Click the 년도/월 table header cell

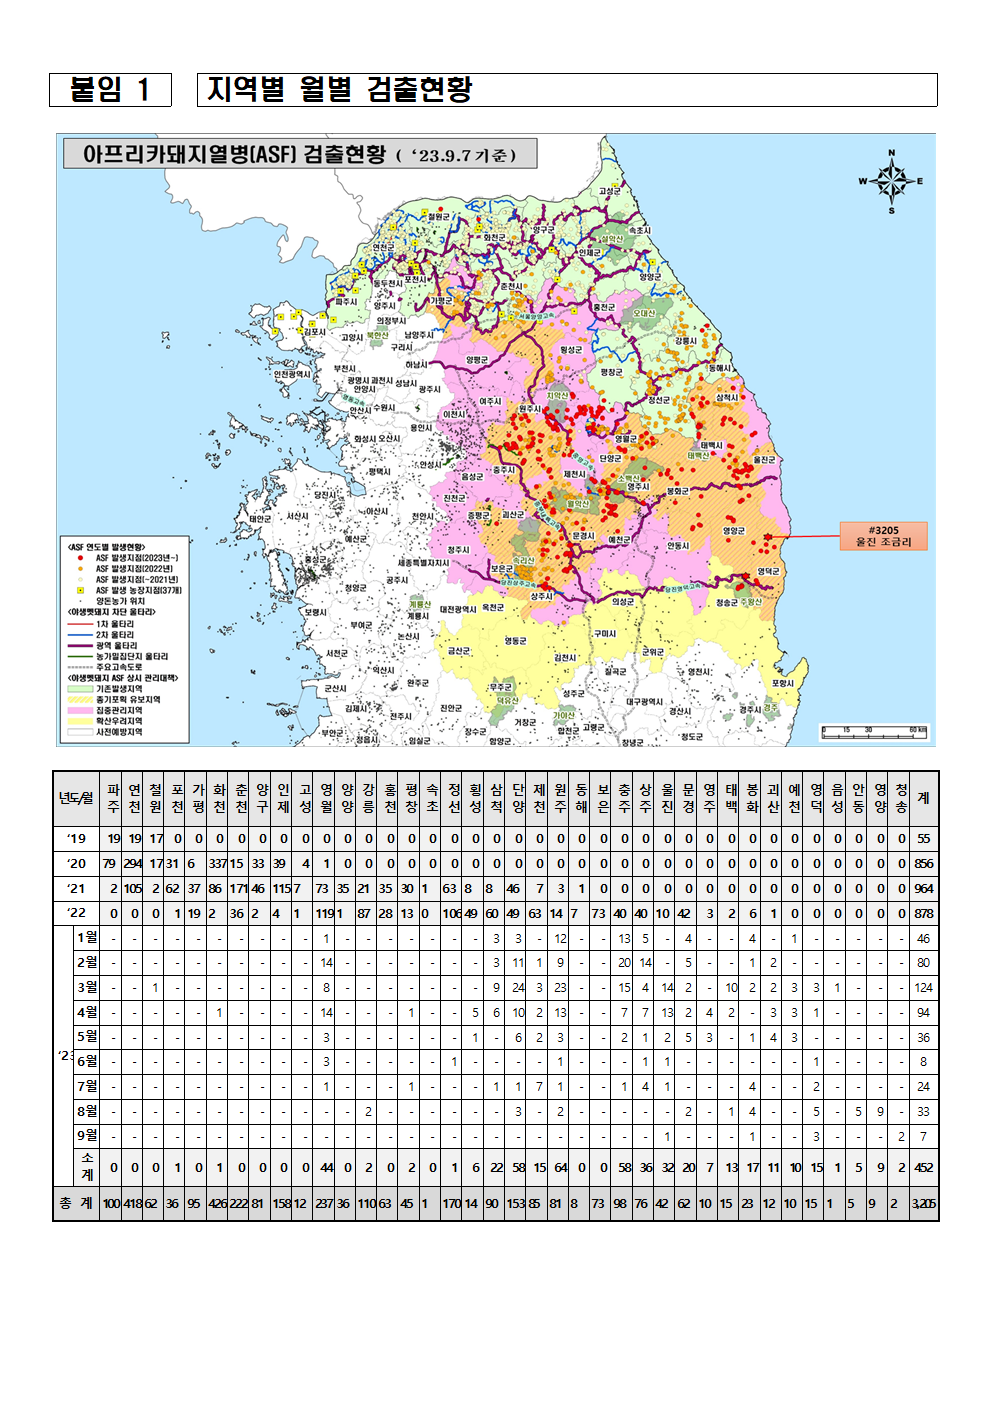pos(76,798)
